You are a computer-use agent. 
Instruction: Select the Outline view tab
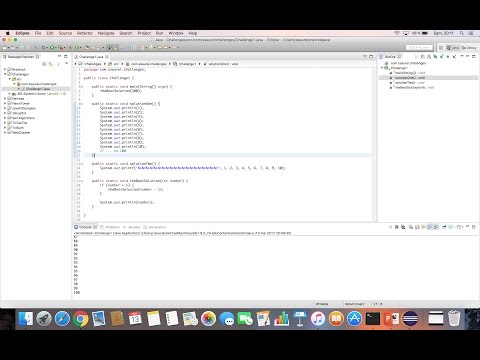tap(389, 57)
